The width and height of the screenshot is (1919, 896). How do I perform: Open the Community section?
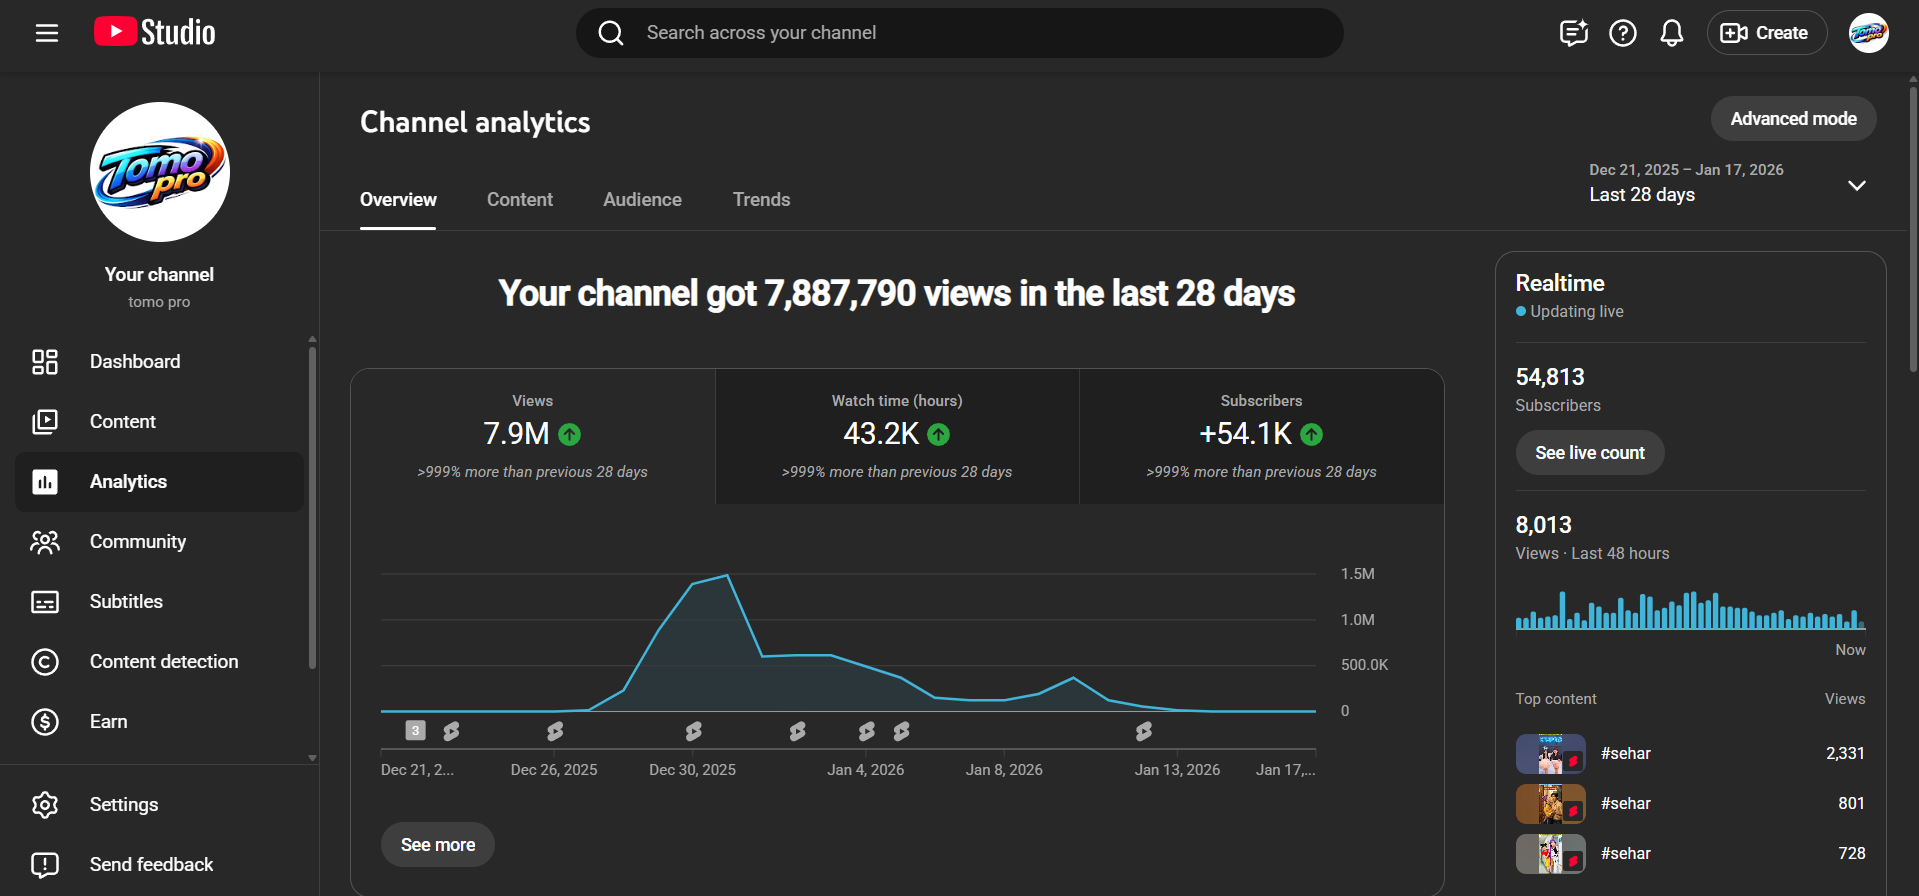click(x=137, y=542)
